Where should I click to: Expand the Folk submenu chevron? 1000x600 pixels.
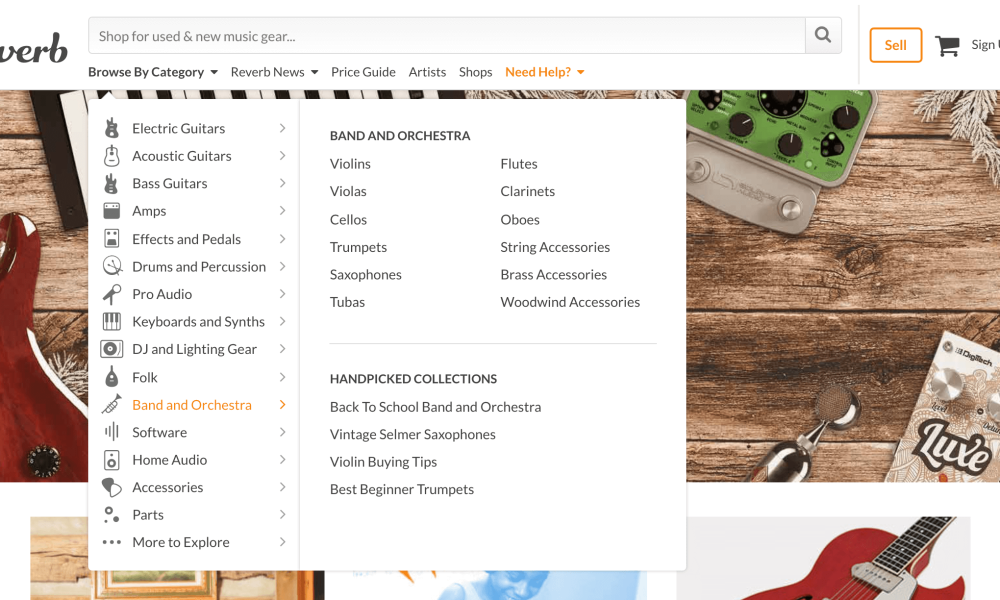(x=283, y=377)
